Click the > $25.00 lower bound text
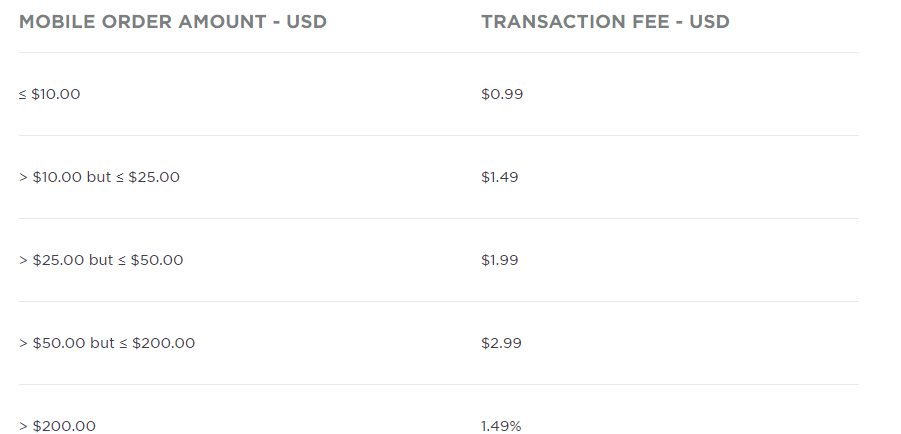Viewport: 901px width, 434px height. (x=50, y=260)
